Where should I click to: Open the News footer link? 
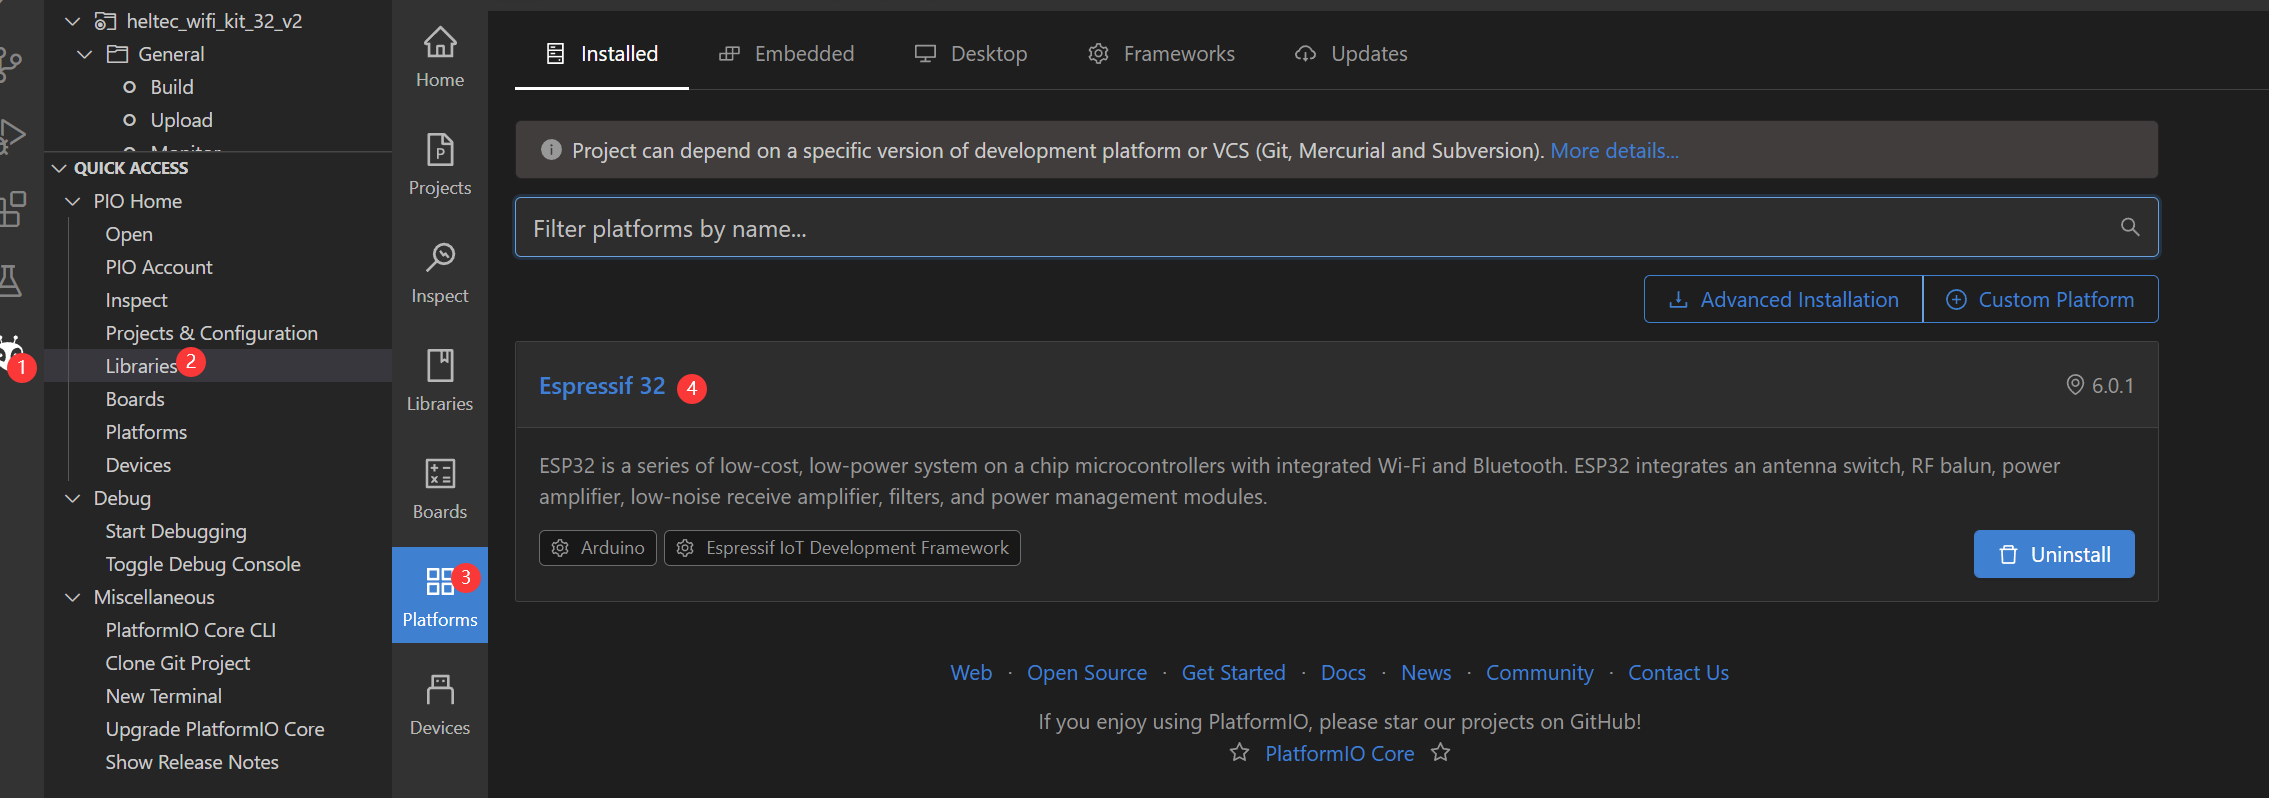[x=1426, y=673]
